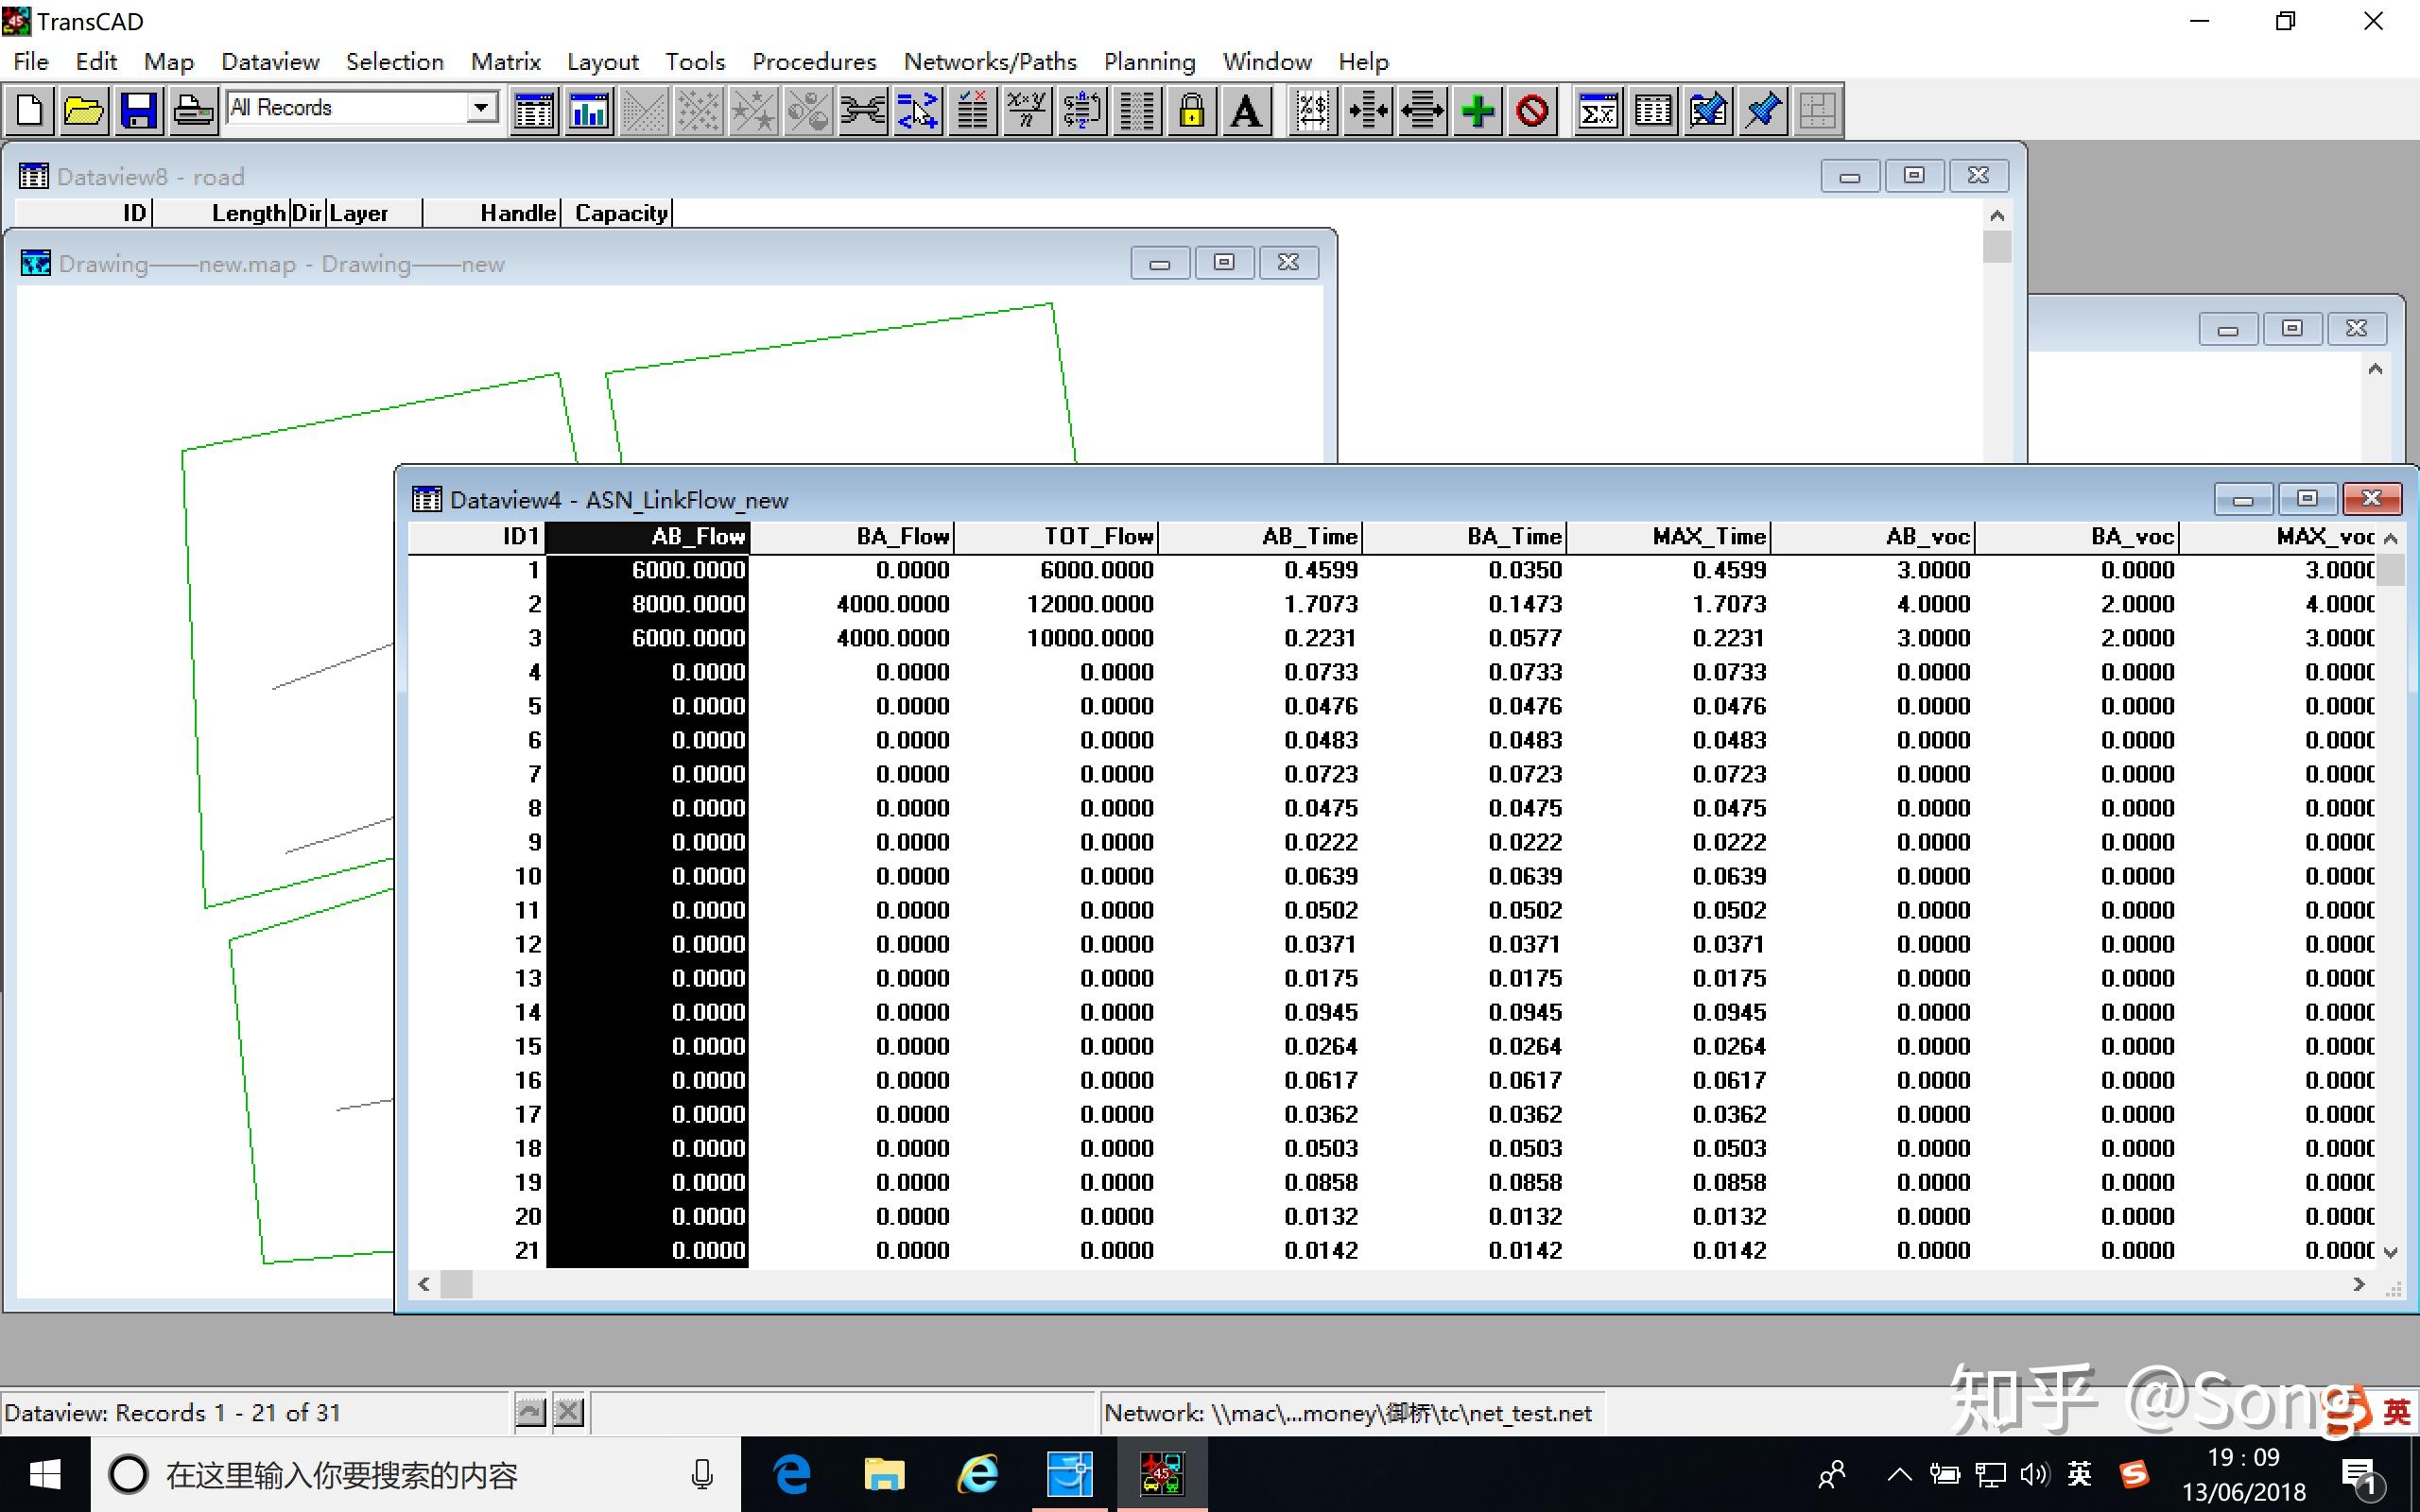Click the New File toolbar icon
This screenshot has width=2420, height=1512.
[30, 110]
